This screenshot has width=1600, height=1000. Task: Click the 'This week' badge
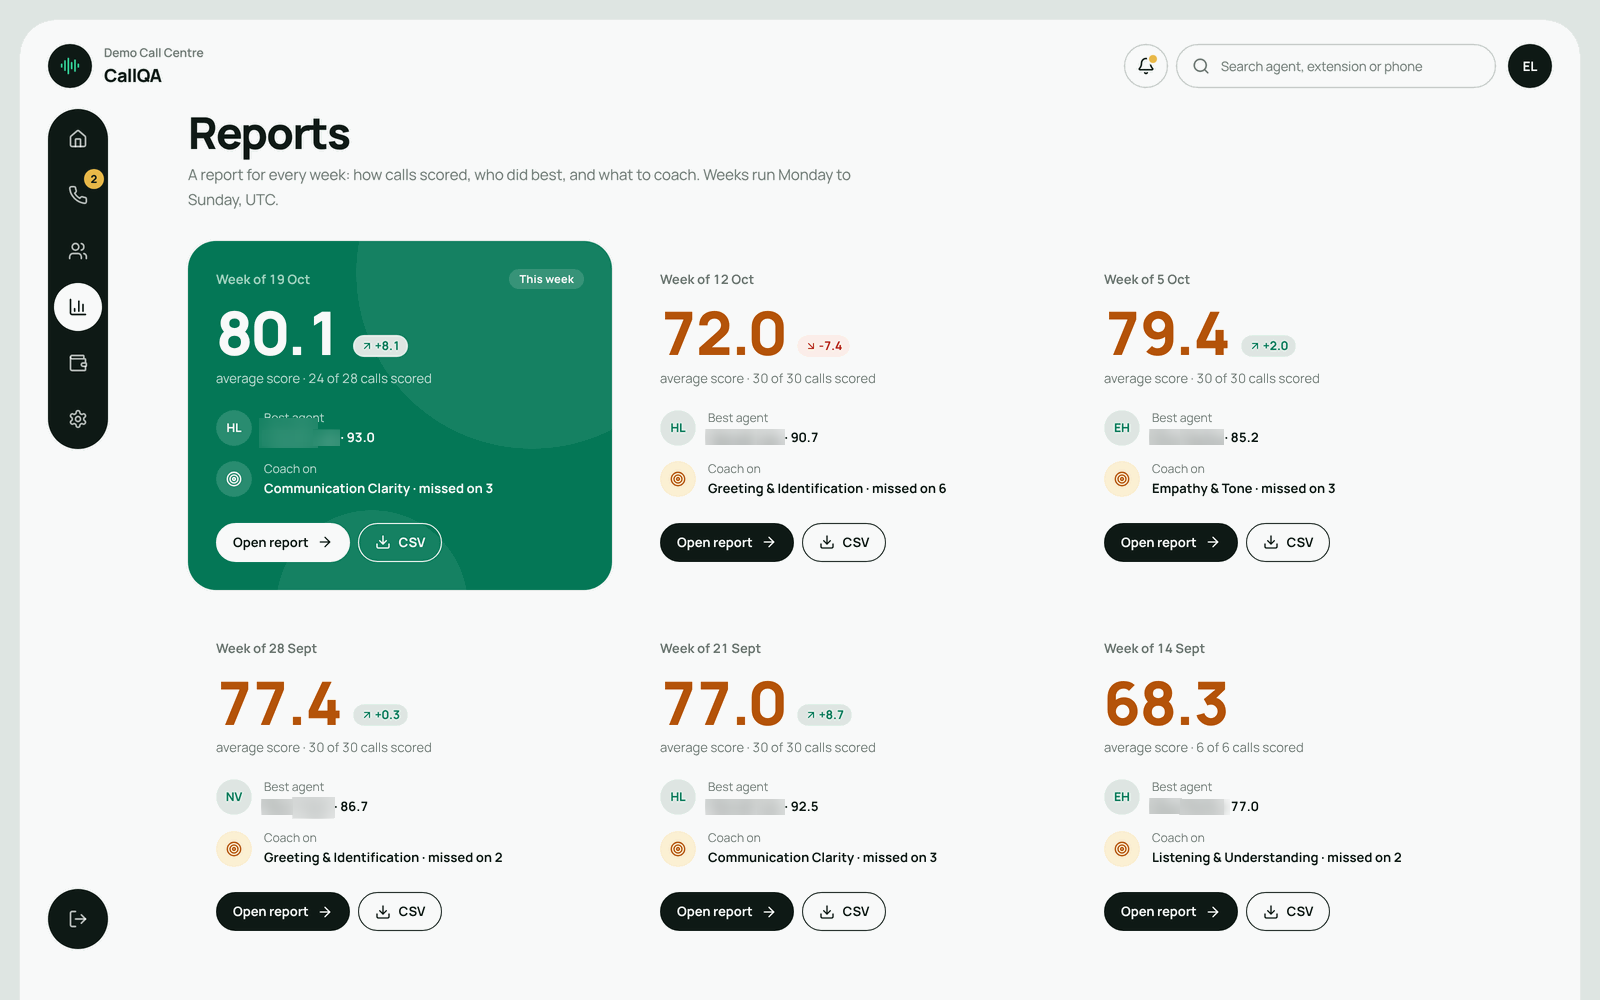pos(546,279)
